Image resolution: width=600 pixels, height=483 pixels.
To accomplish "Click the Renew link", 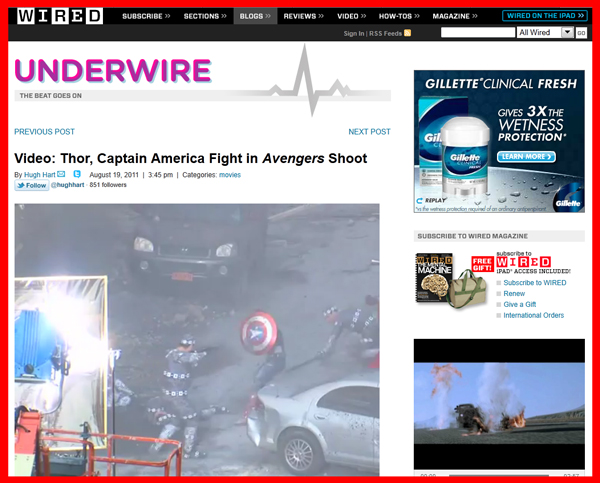I will point(514,294).
